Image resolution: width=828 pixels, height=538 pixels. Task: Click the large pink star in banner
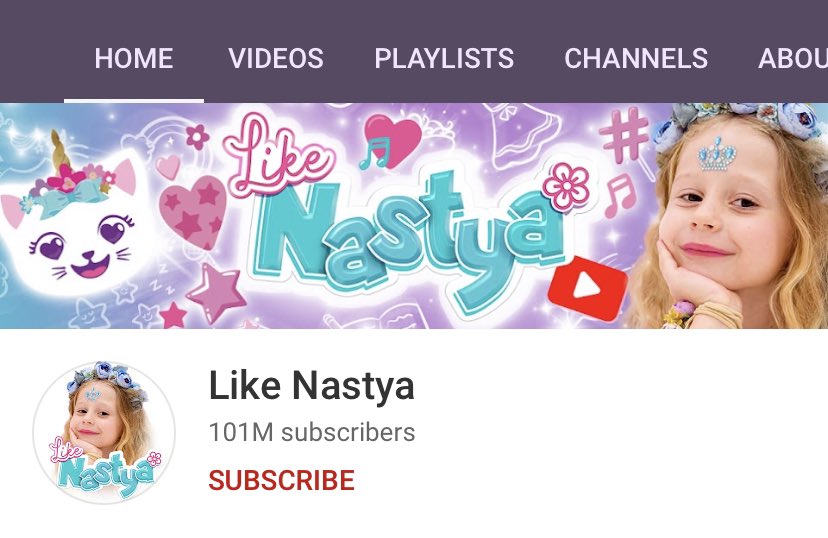[217, 293]
